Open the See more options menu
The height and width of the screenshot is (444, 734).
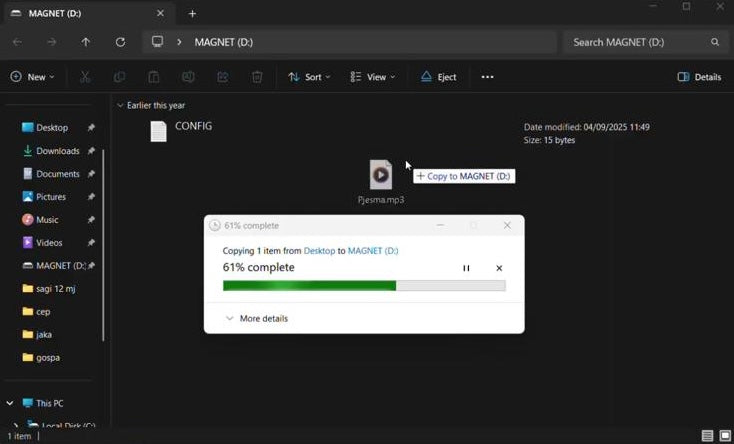click(x=487, y=77)
